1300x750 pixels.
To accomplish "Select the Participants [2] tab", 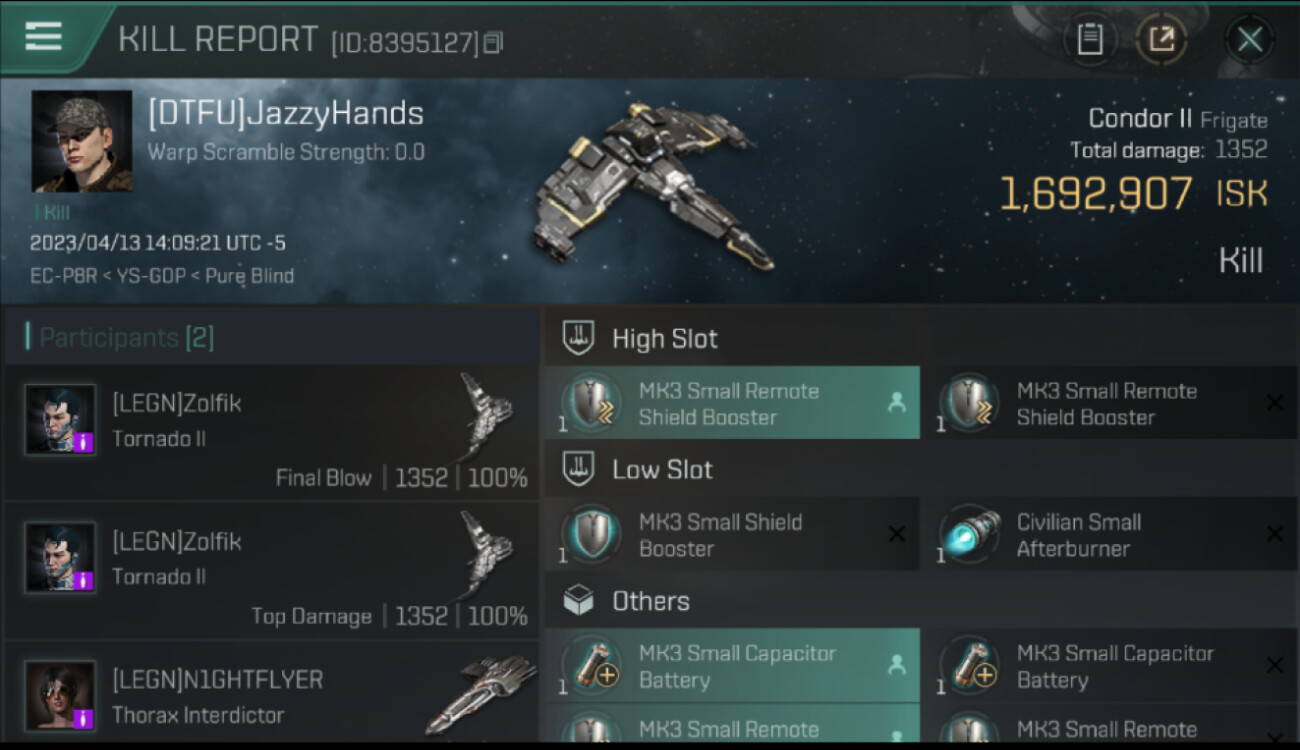I will (x=120, y=337).
